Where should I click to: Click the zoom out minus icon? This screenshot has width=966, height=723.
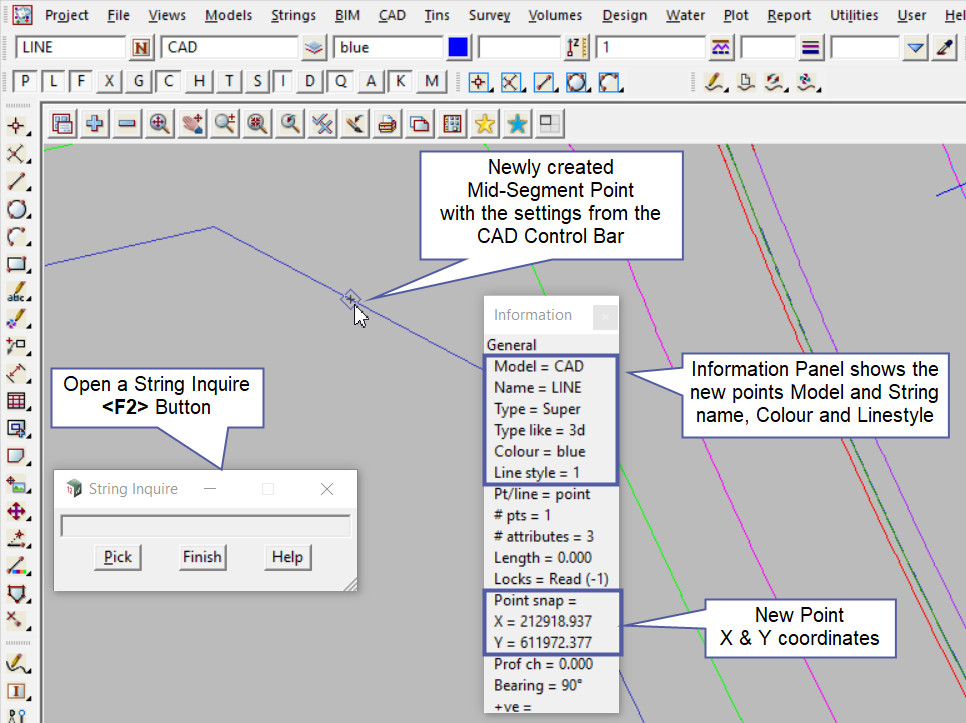(x=127, y=123)
